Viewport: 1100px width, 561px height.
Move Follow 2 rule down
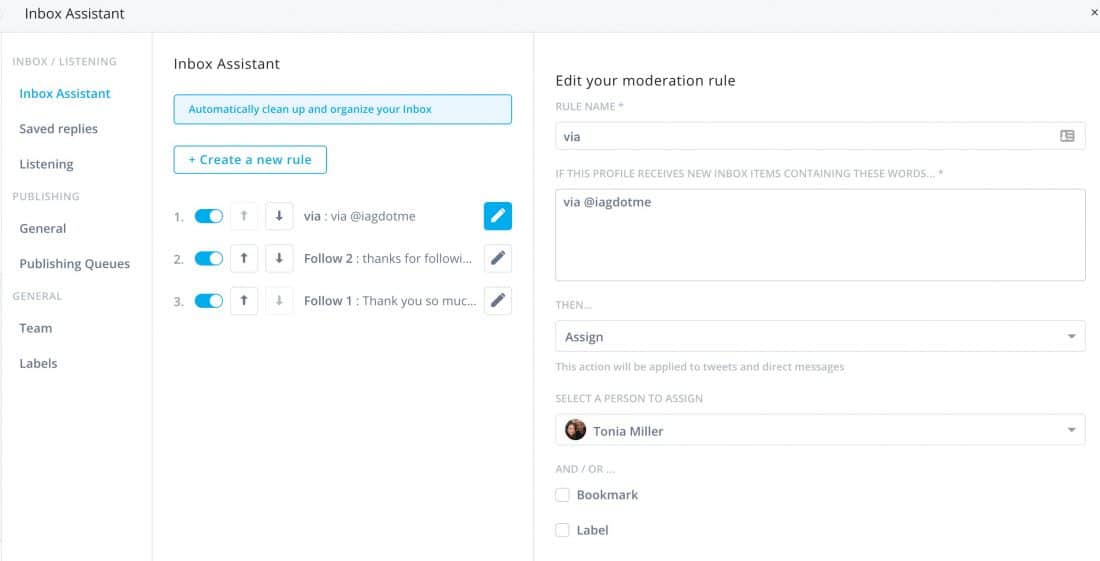[x=279, y=258]
